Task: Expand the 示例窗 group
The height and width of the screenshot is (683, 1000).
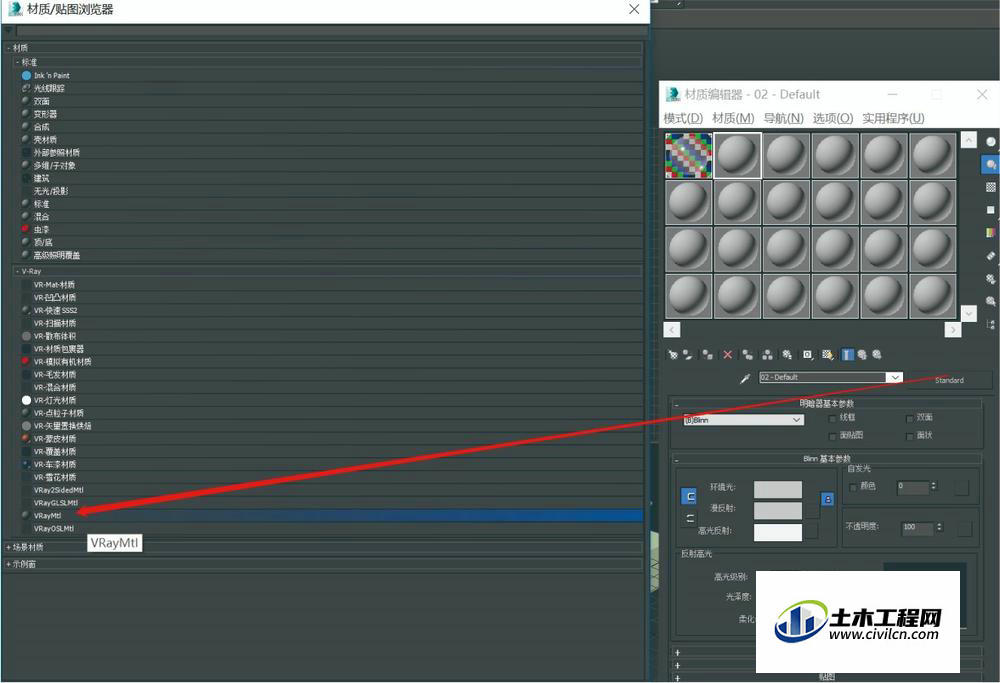Action: (8, 564)
